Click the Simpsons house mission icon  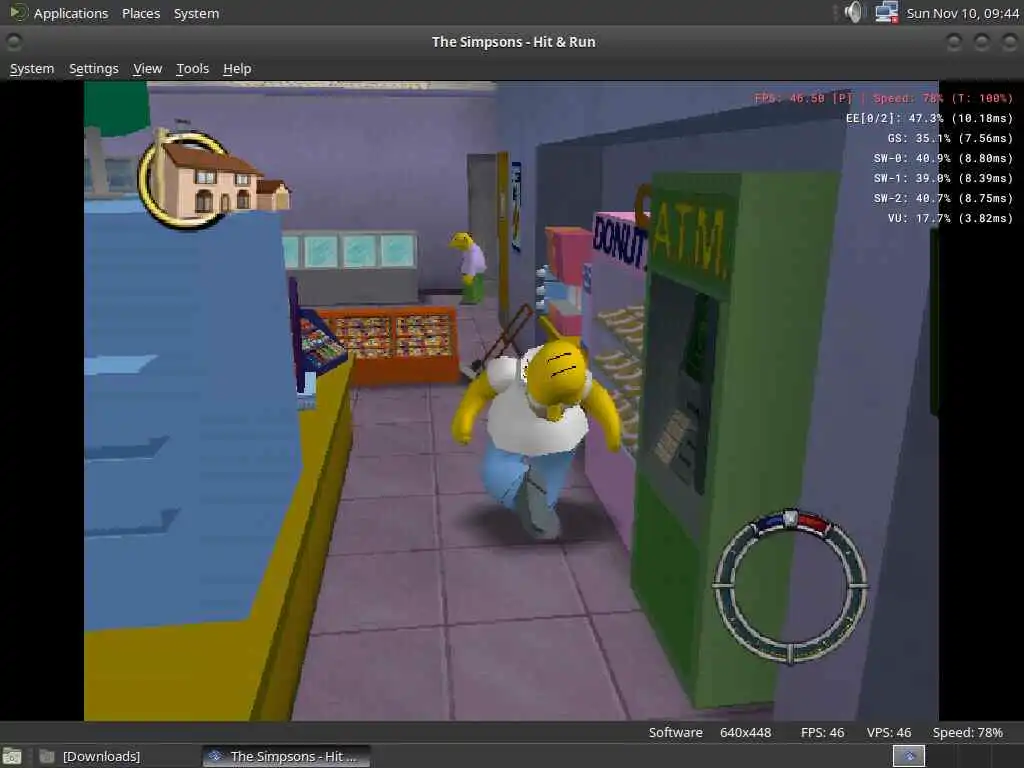pos(212,178)
